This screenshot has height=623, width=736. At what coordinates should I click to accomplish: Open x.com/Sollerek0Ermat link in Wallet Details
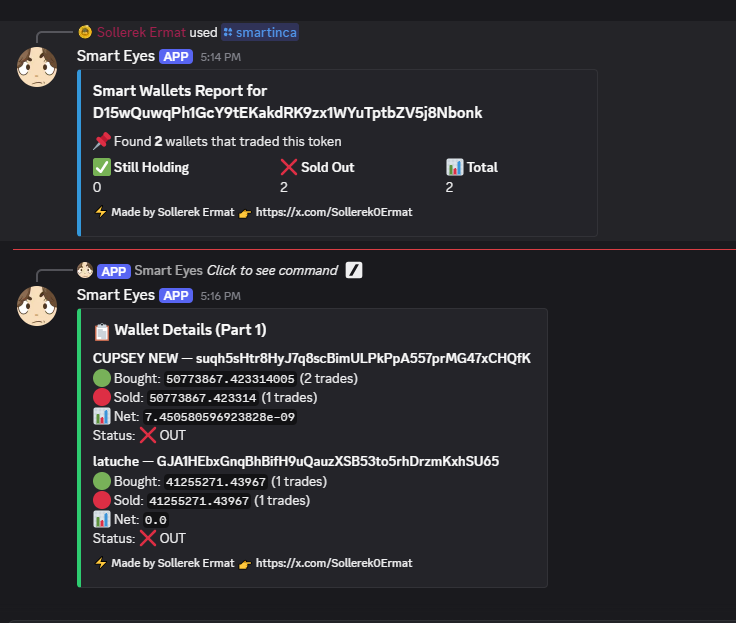(x=334, y=563)
